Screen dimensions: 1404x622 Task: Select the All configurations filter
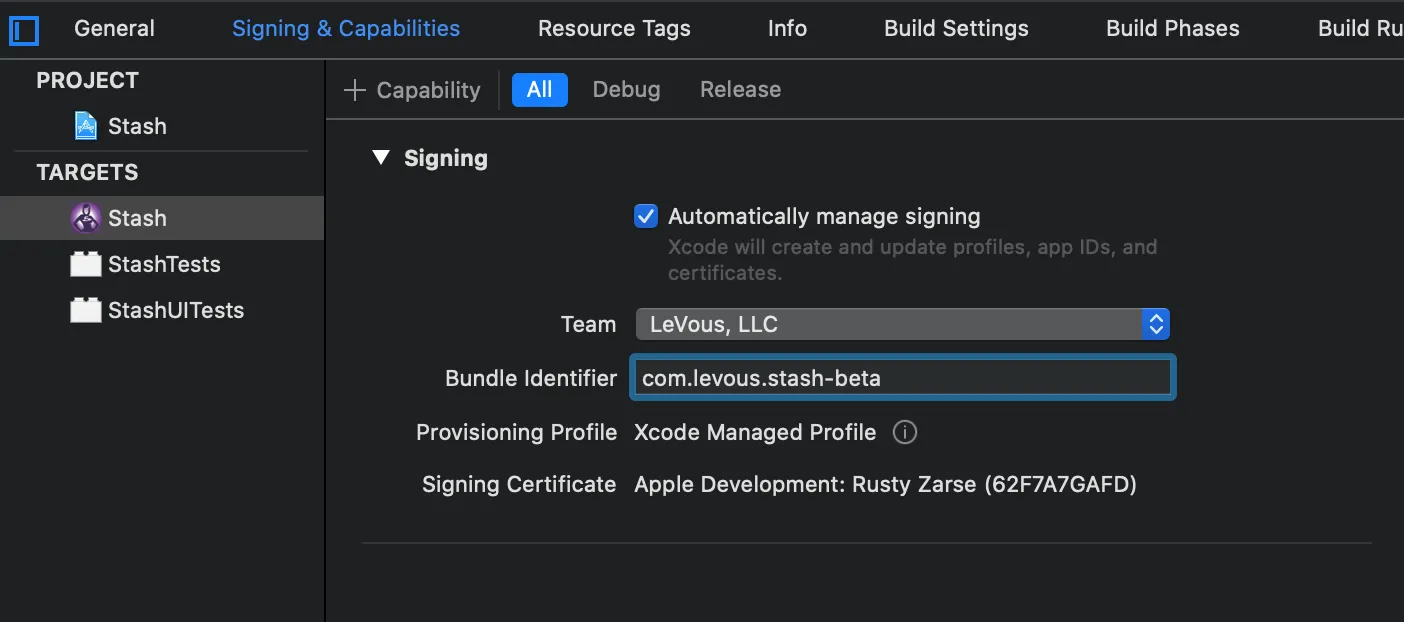pos(539,90)
